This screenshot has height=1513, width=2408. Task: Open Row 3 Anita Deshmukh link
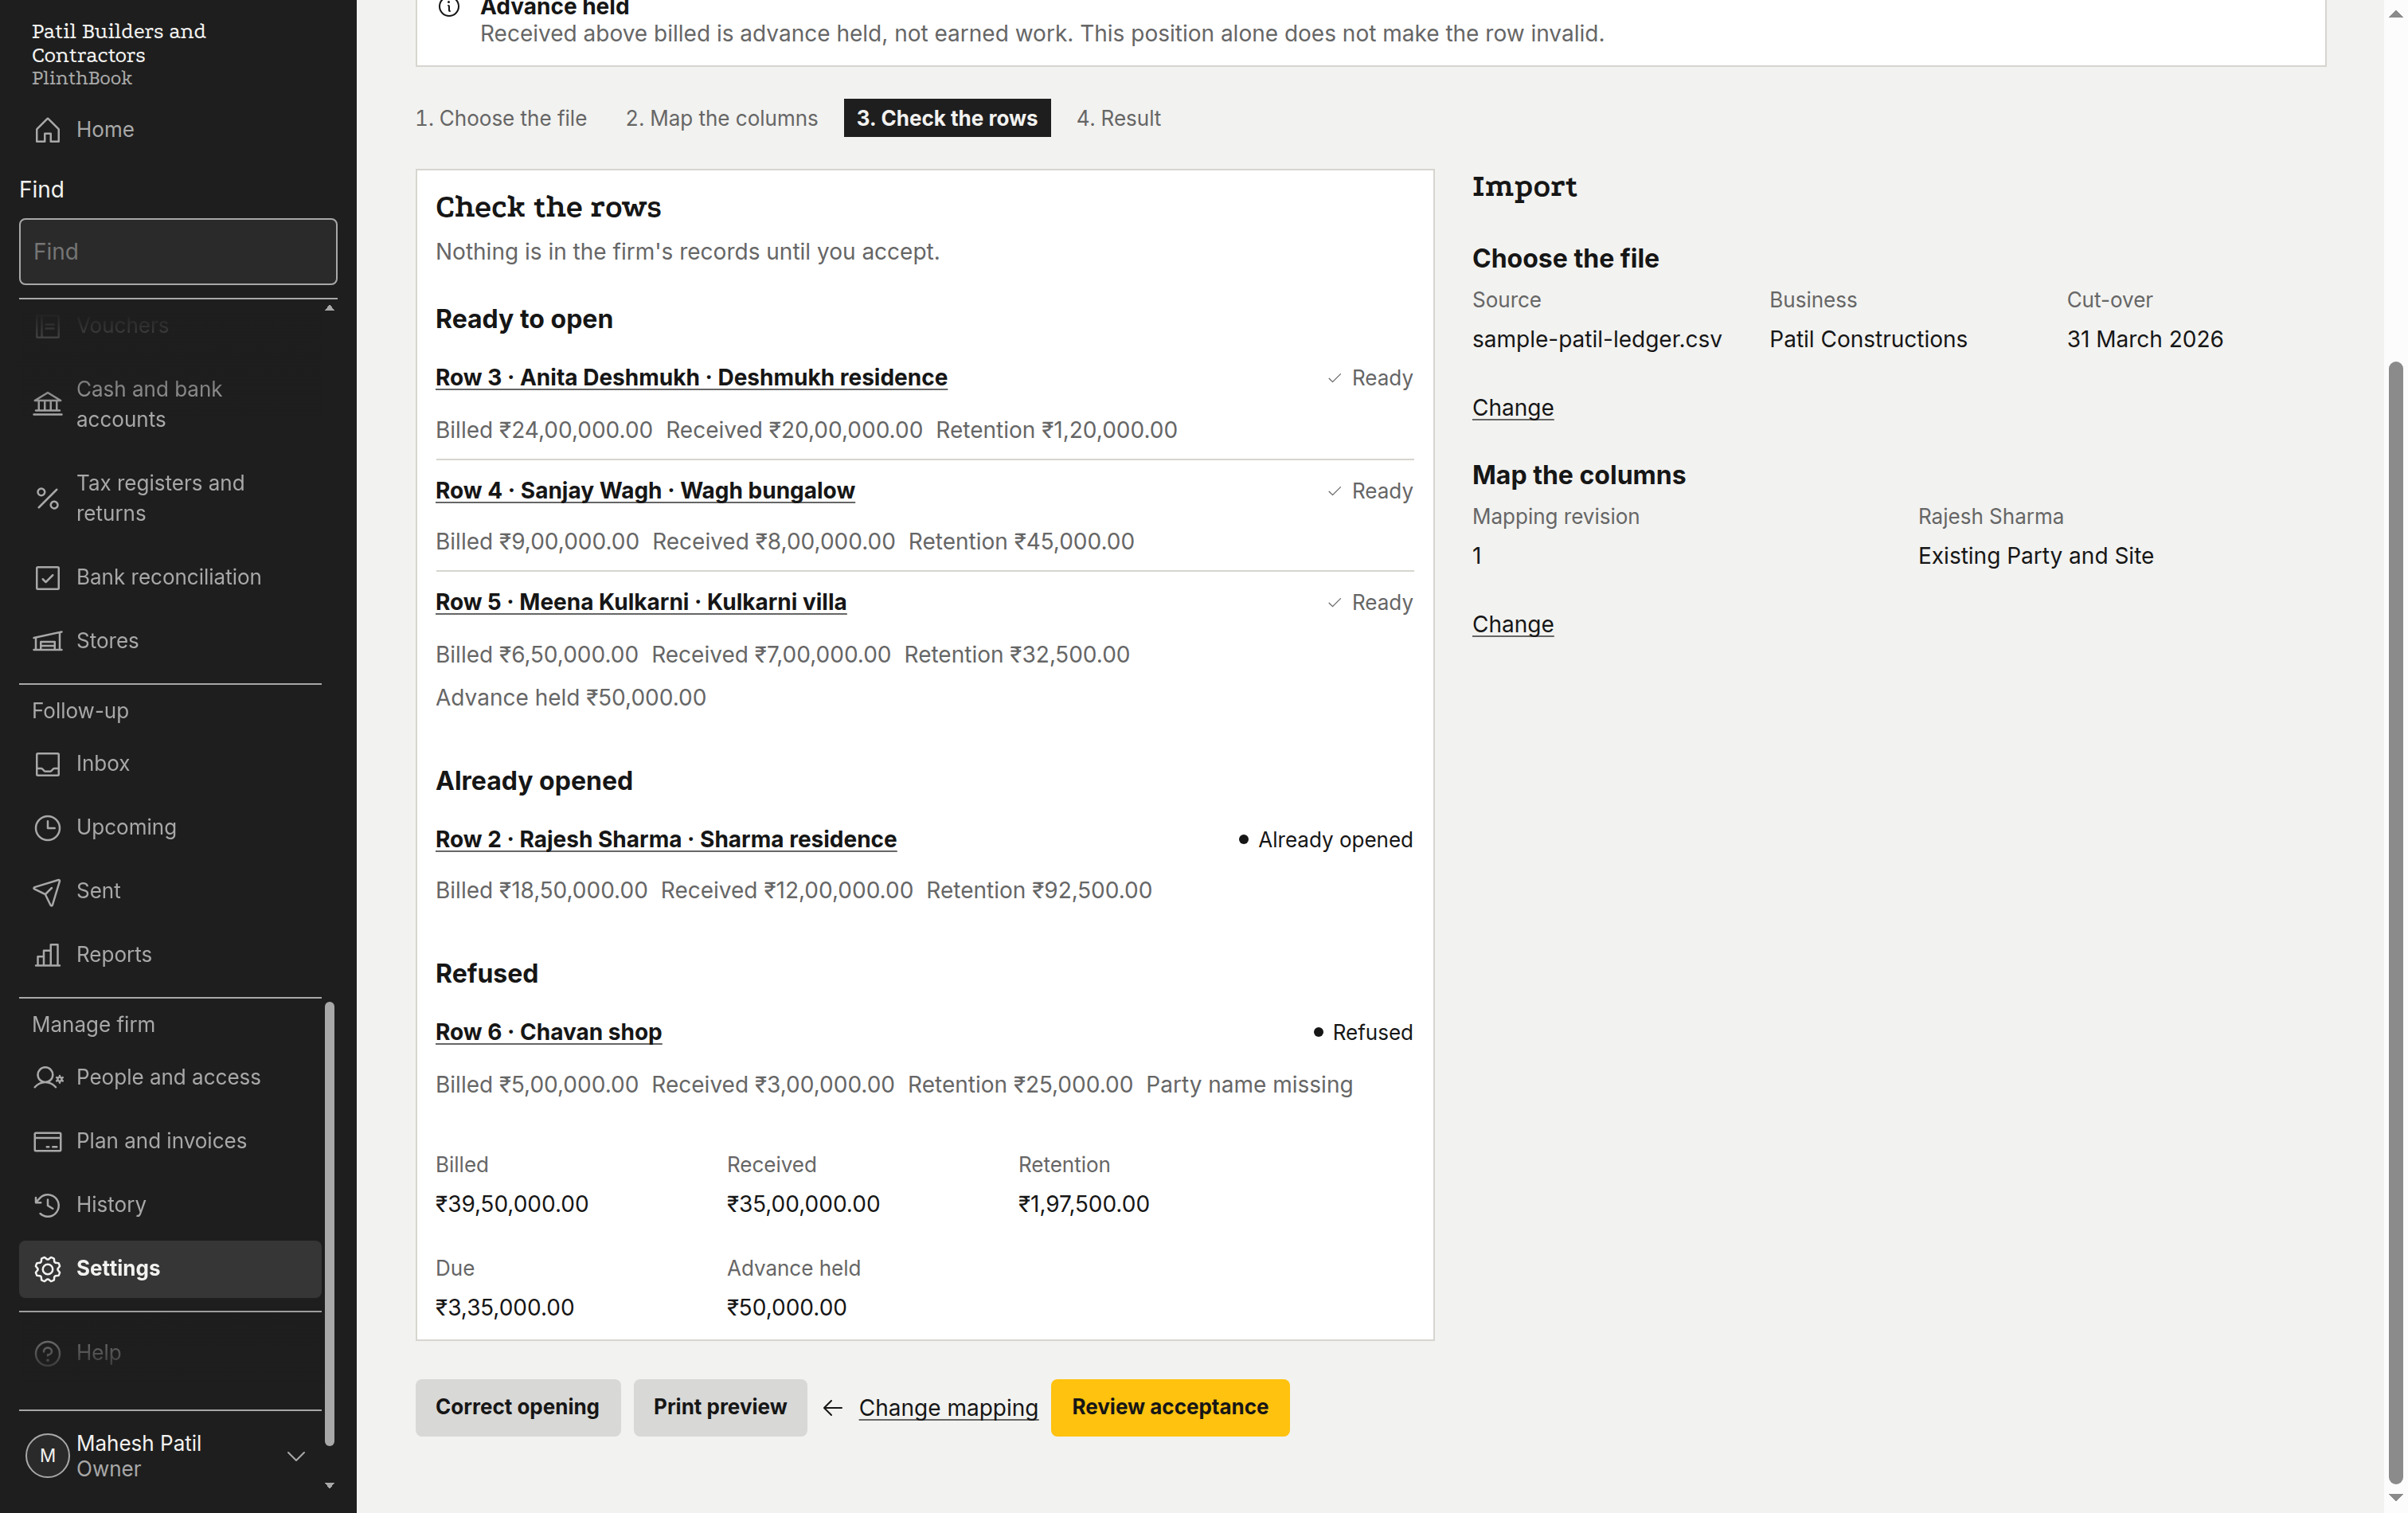691,377
